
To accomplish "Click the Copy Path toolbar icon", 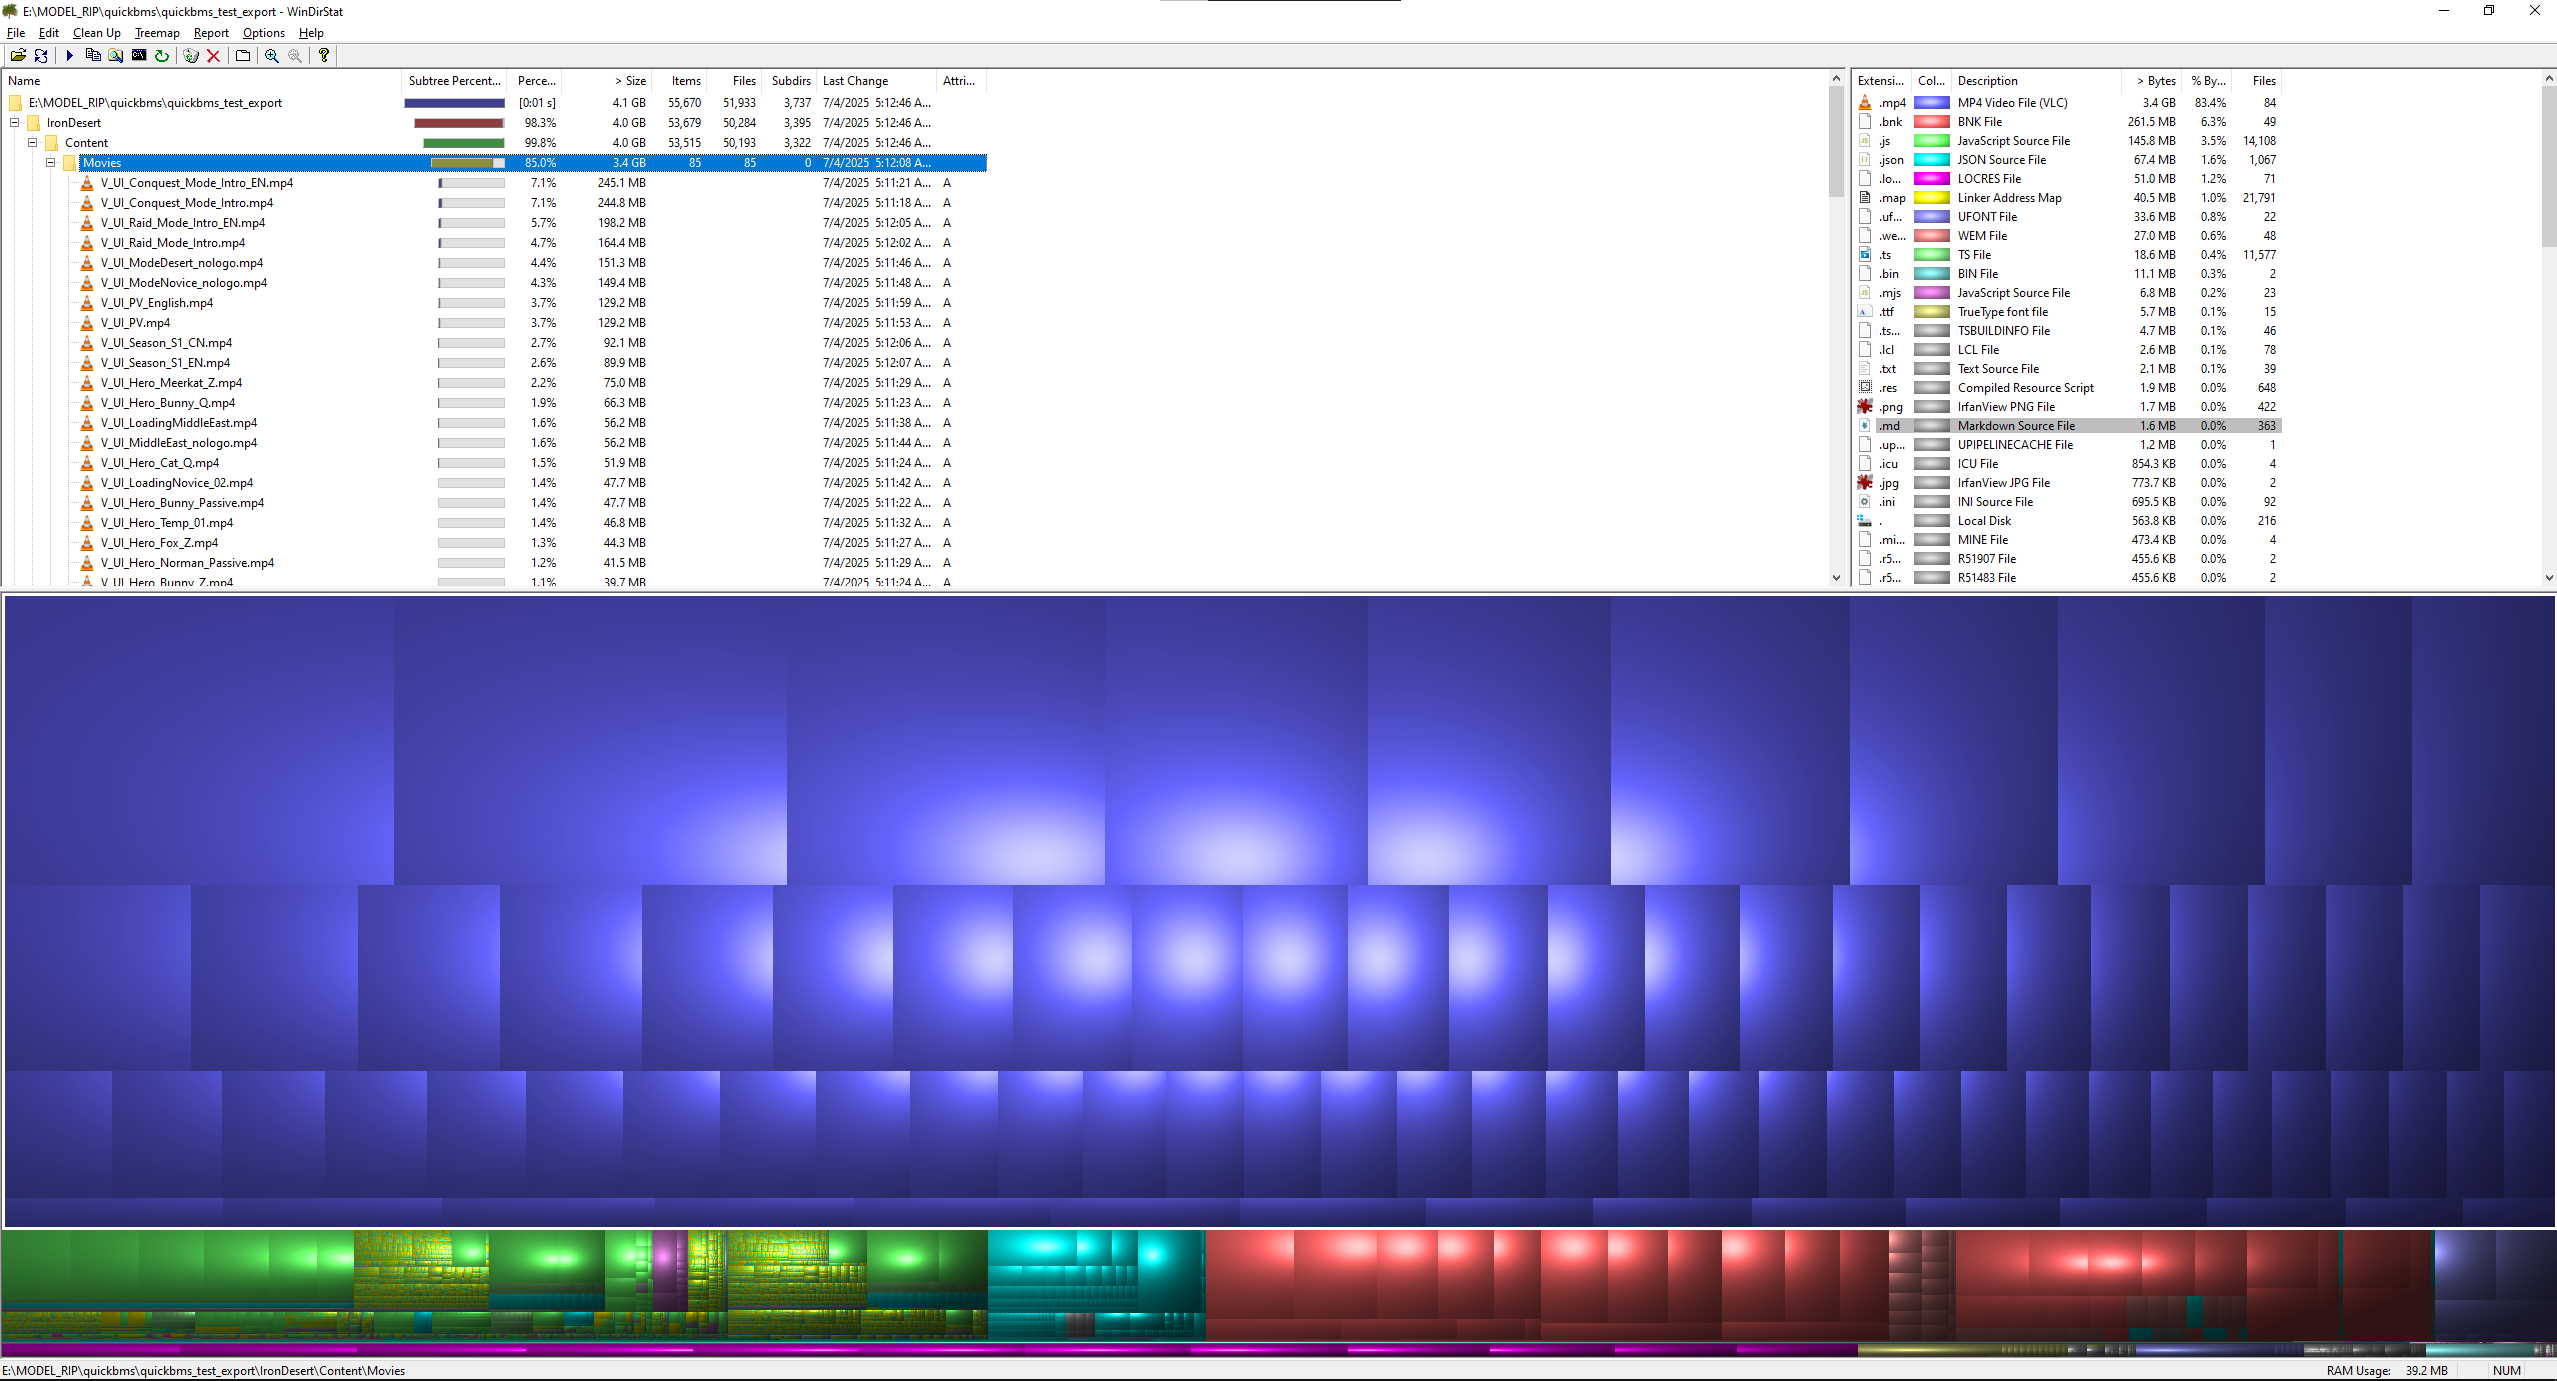I will pos(93,56).
